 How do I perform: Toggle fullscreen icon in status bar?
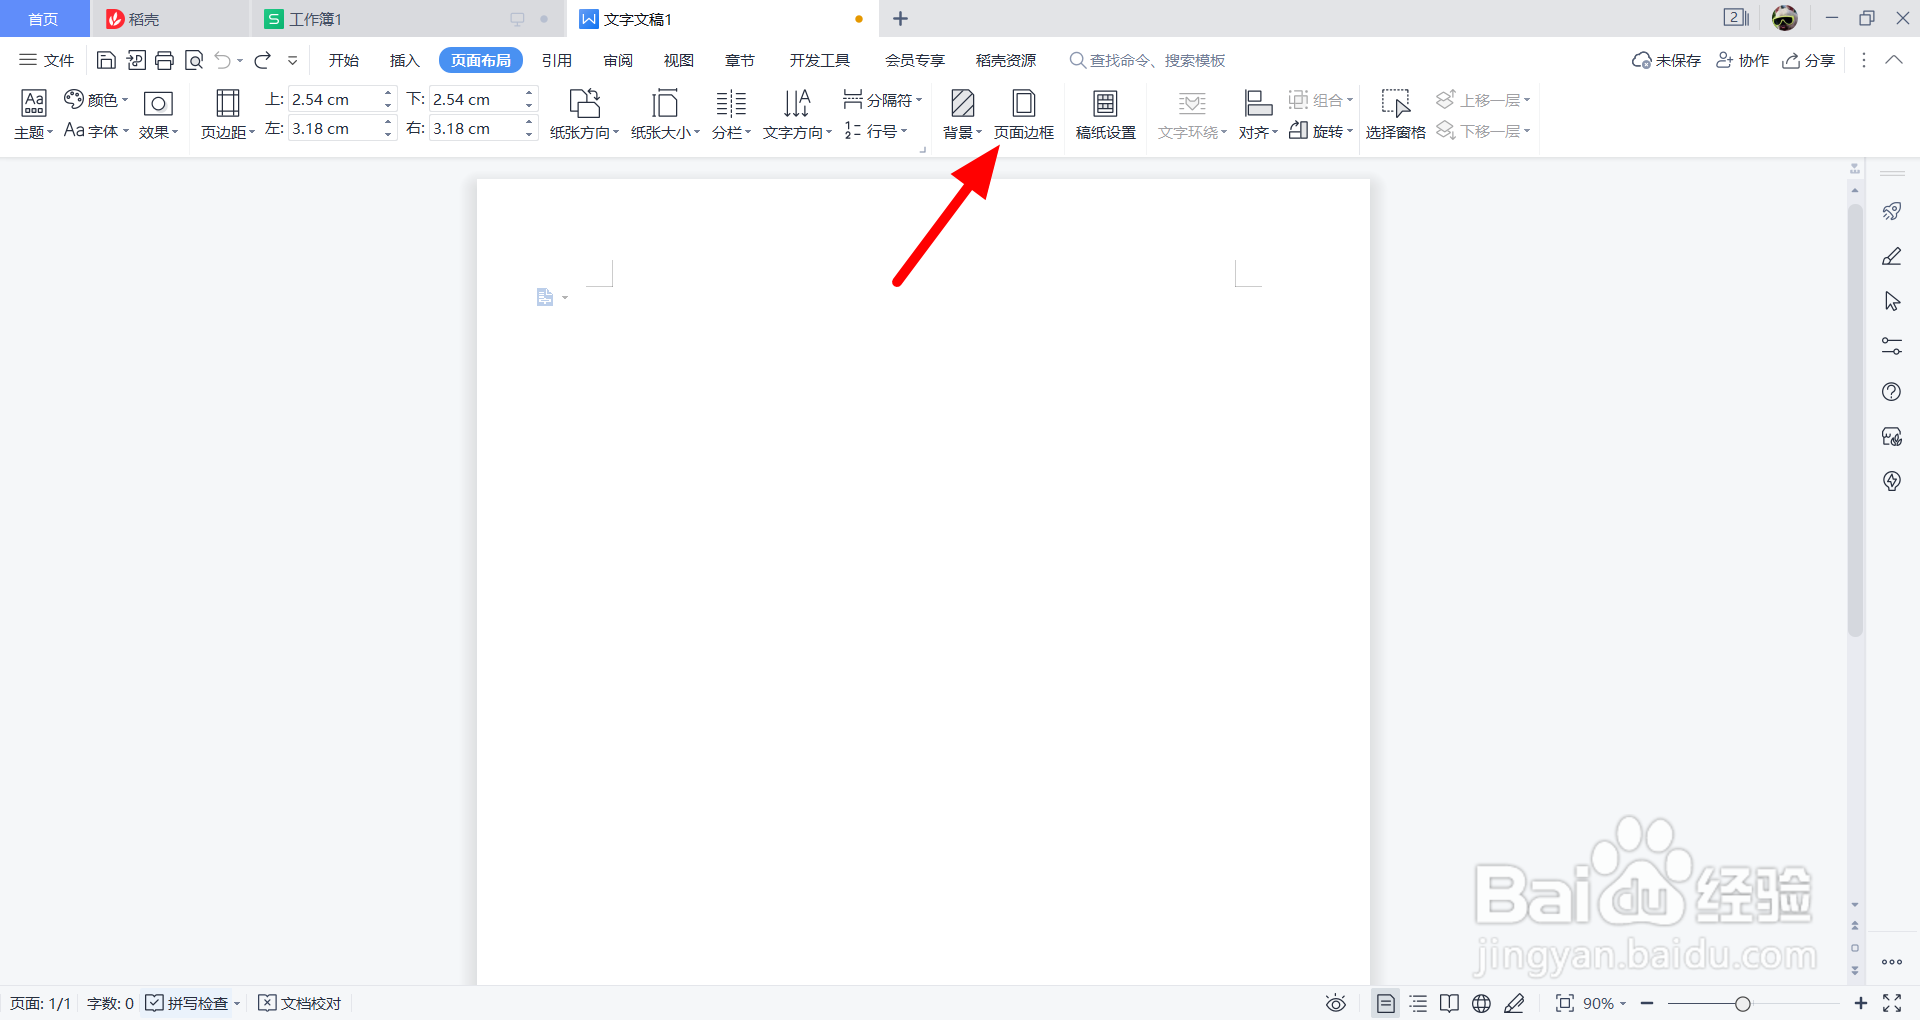click(x=1892, y=1003)
